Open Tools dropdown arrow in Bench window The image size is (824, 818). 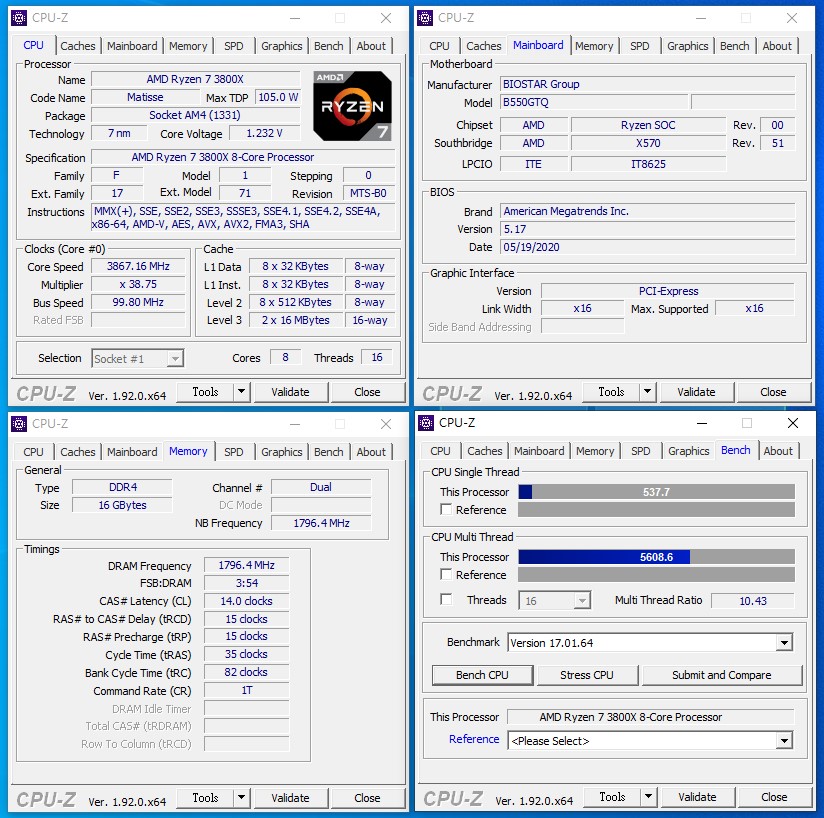tap(648, 796)
